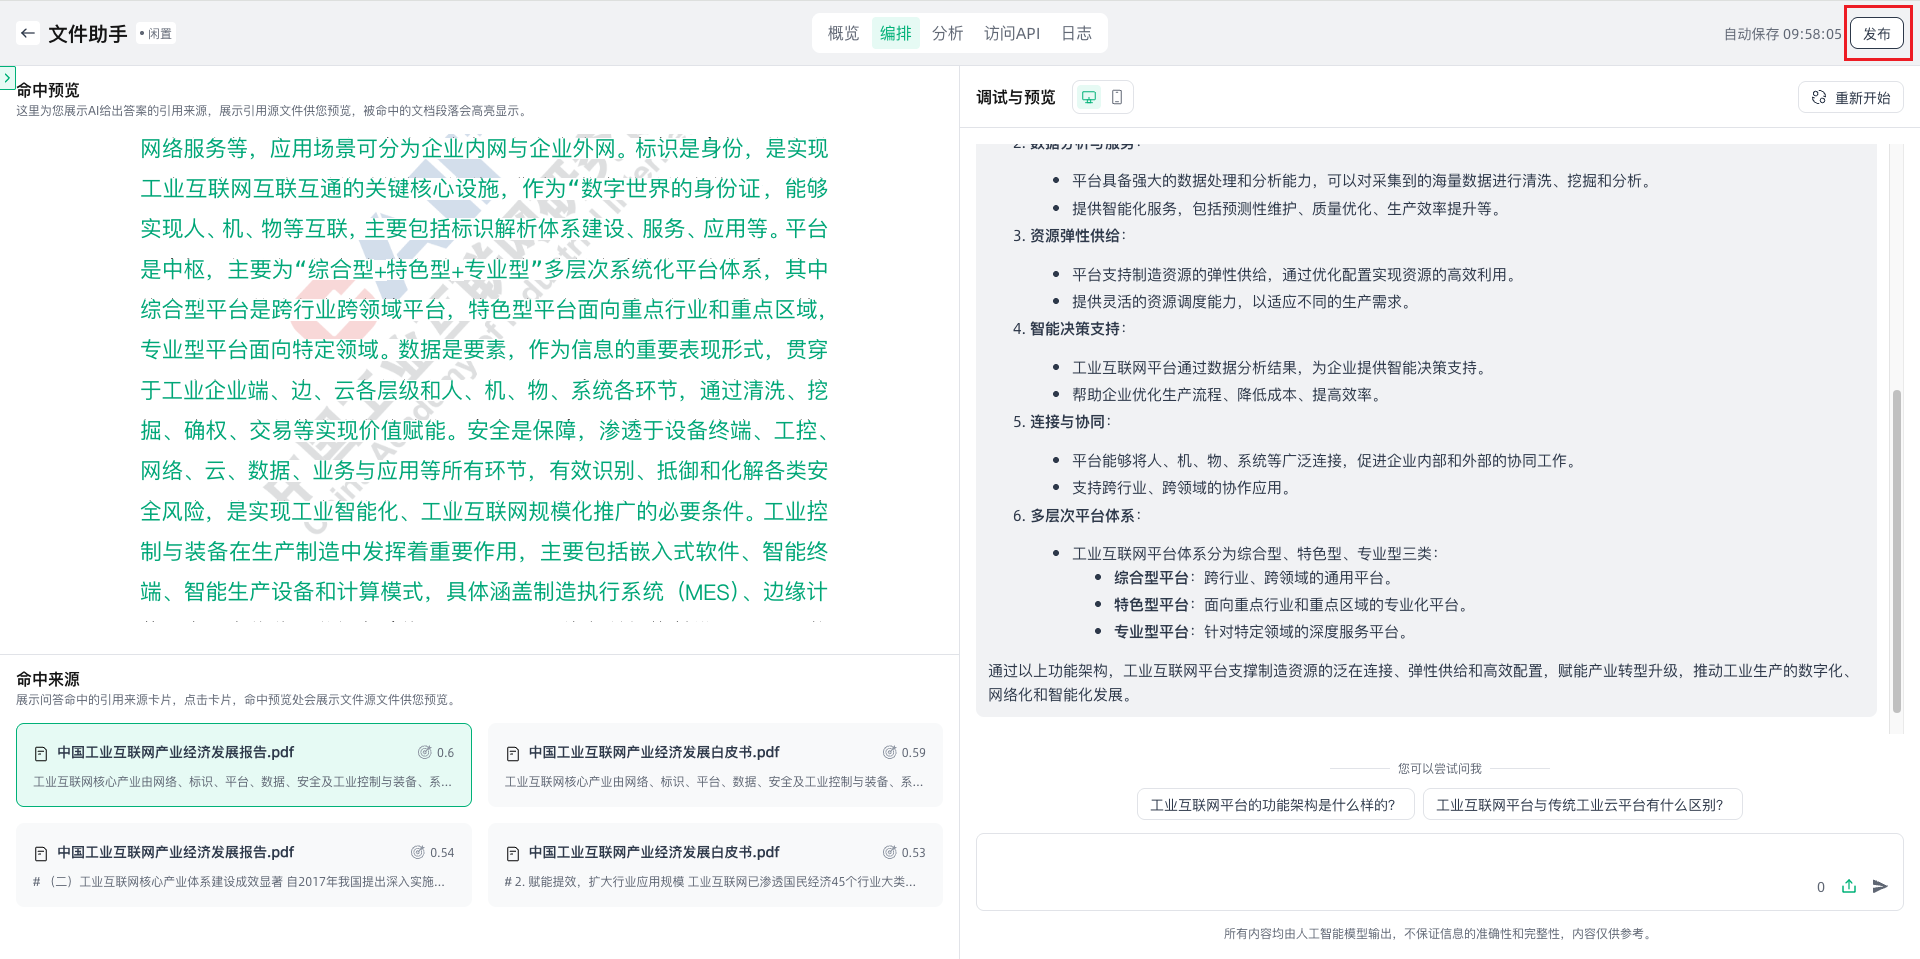Open the 访问API tab
This screenshot has height=959, width=1920.
[x=1011, y=33]
